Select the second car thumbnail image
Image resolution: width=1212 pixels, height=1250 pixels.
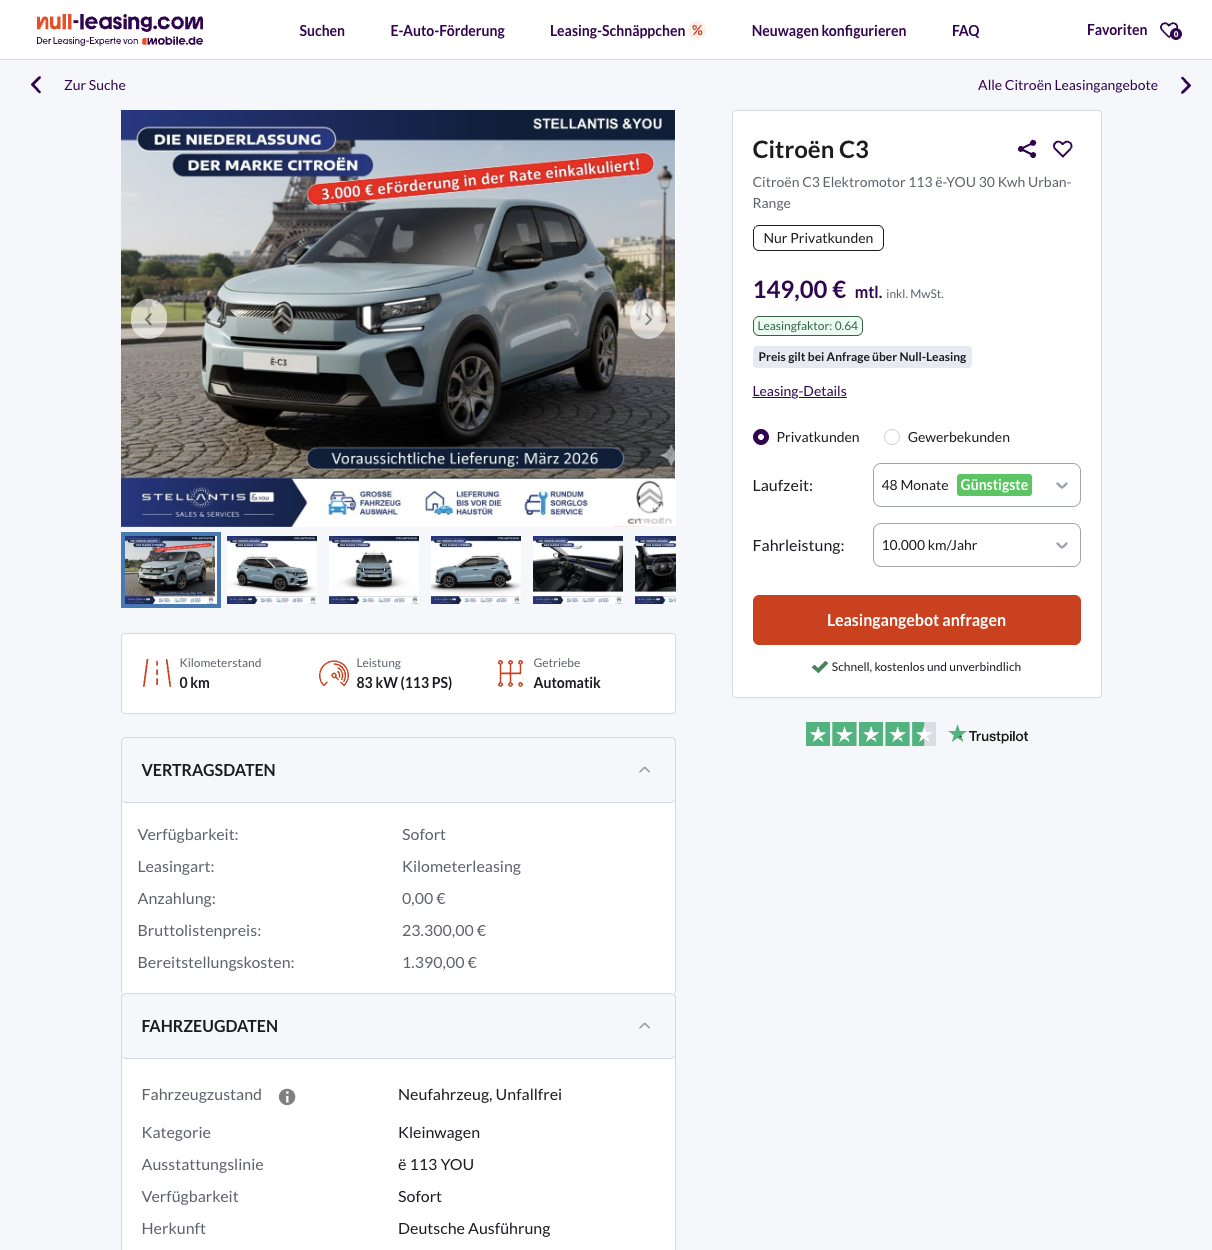[273, 570]
